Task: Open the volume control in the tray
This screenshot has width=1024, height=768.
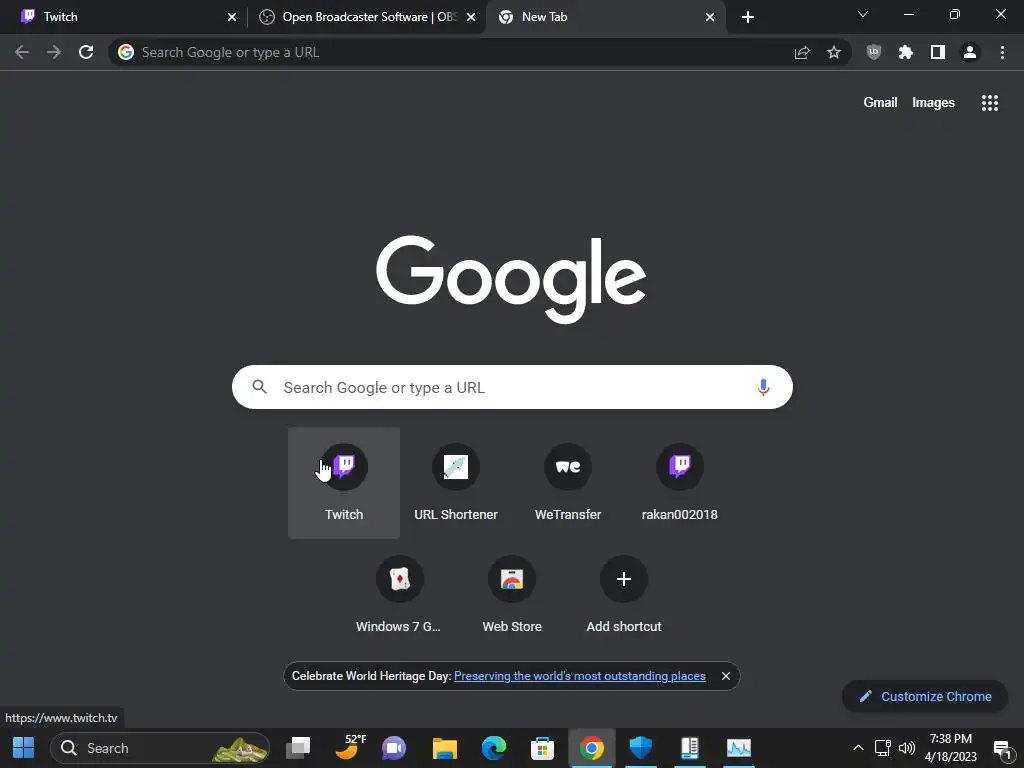Action: 906,748
